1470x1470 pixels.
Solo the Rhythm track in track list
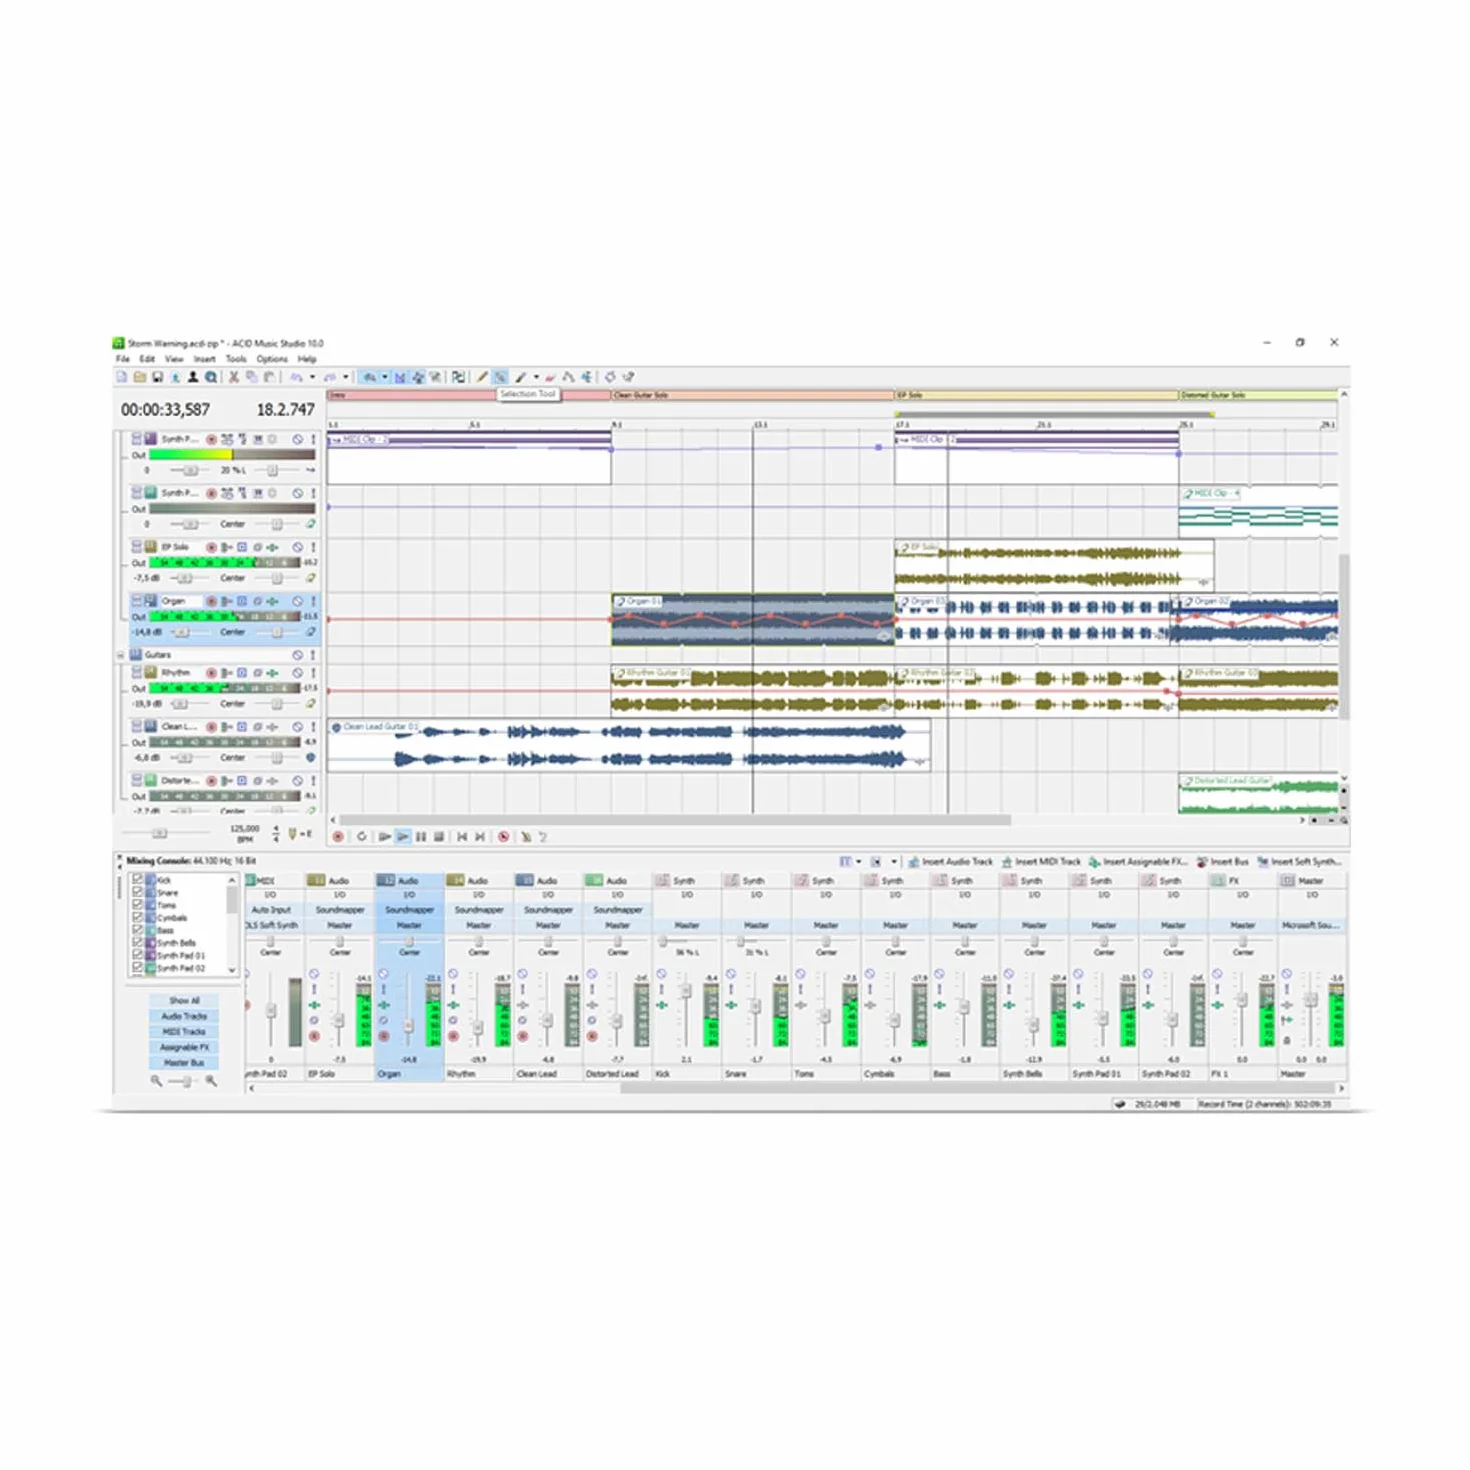312,673
